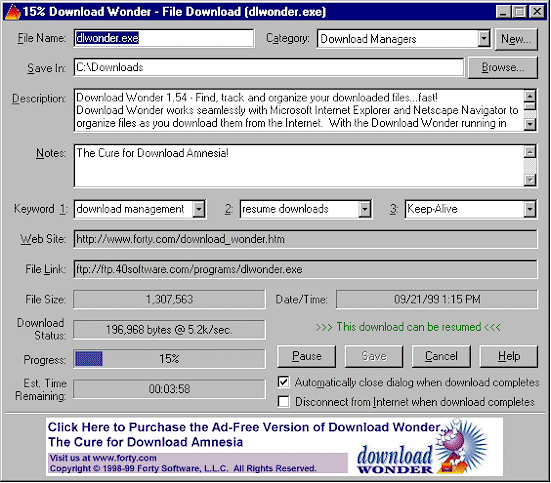Click the File Link ftp address field
The width and height of the screenshot is (551, 483).
(x=305, y=269)
